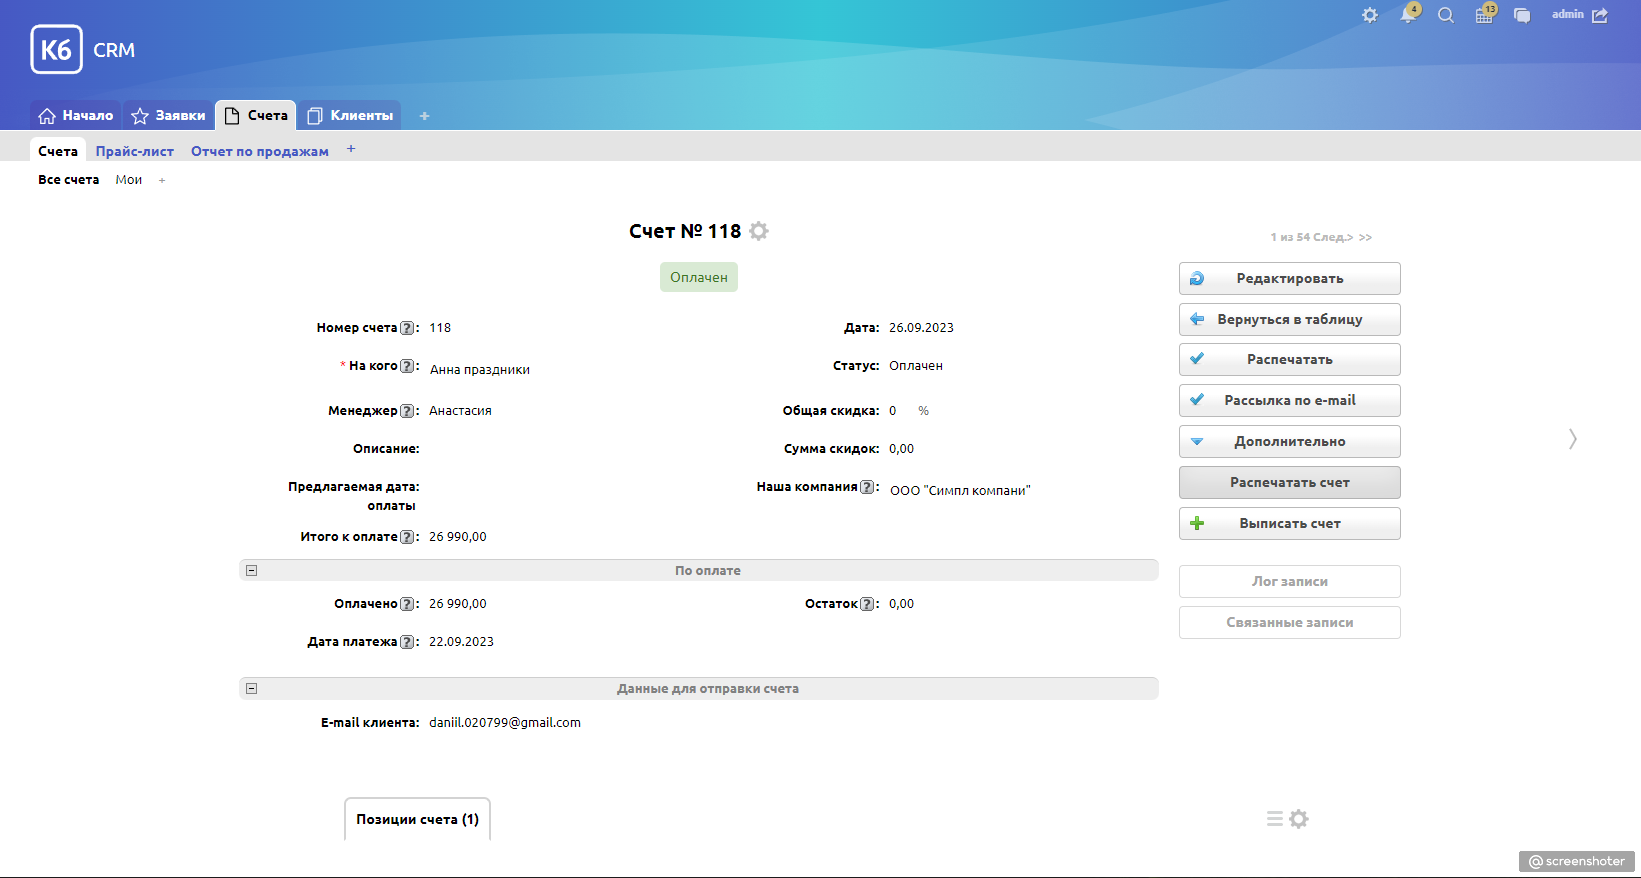Click Рассылка по e-mail button
This screenshot has width=1641, height=878.
coord(1290,400)
